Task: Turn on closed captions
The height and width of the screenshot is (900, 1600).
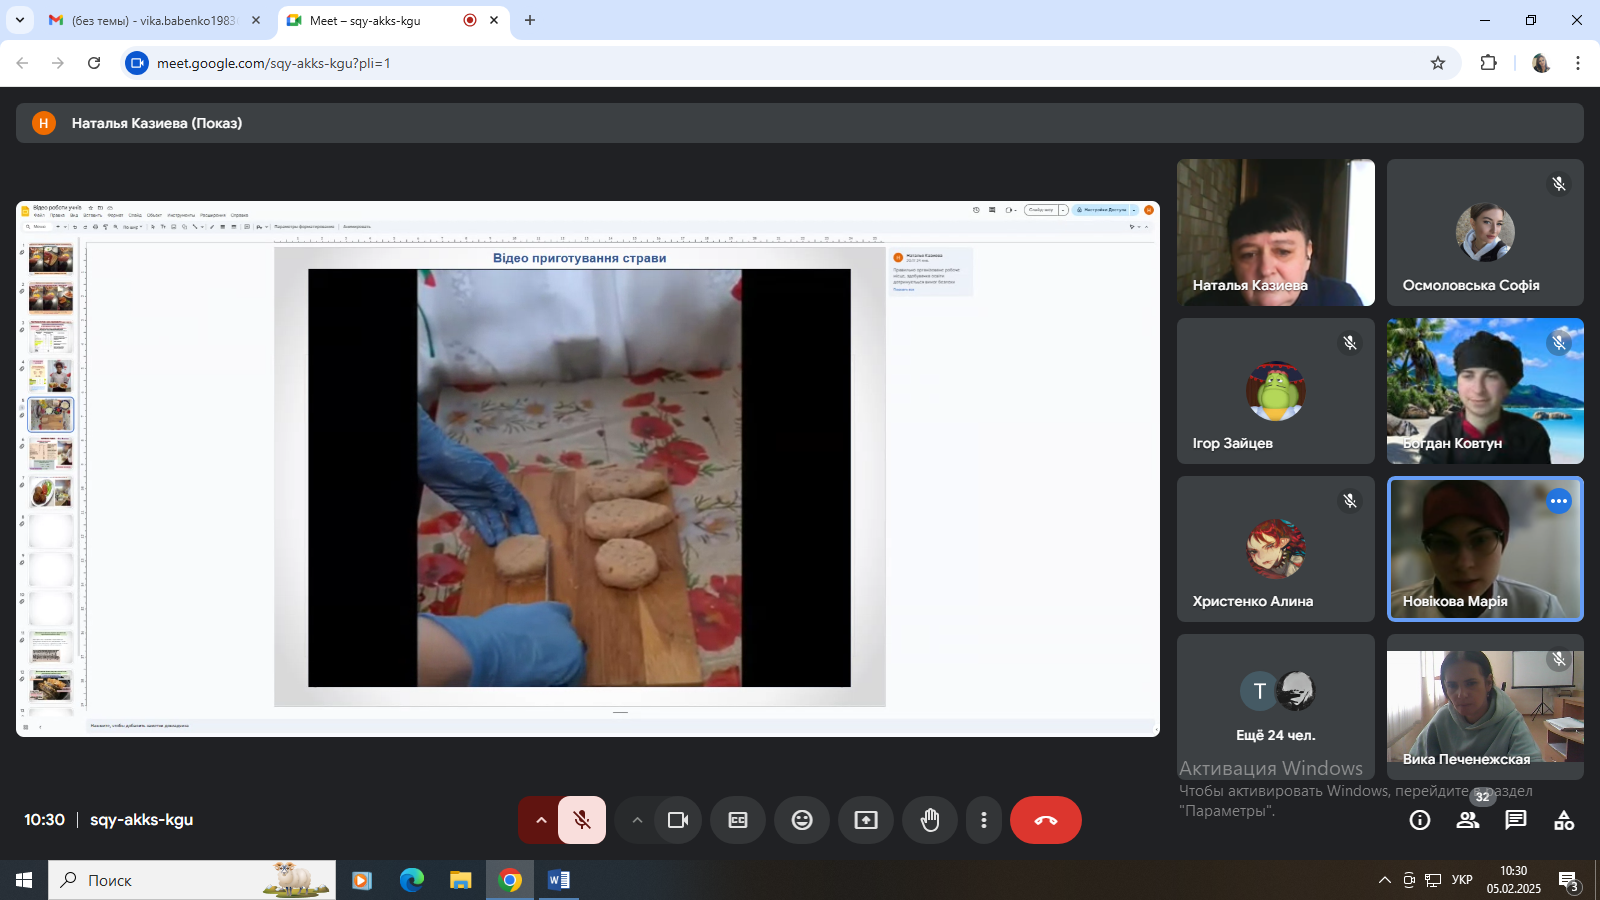Action: [x=738, y=820]
